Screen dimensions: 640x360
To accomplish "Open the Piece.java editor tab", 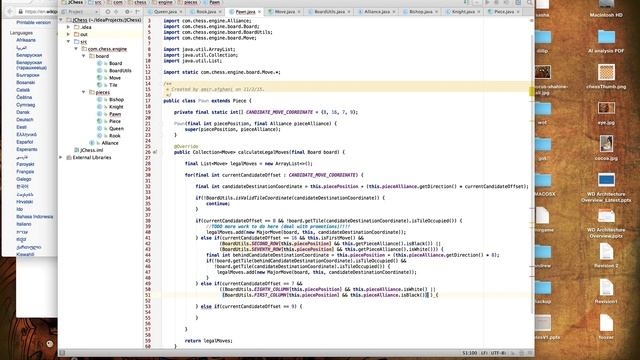I will point(504,12).
